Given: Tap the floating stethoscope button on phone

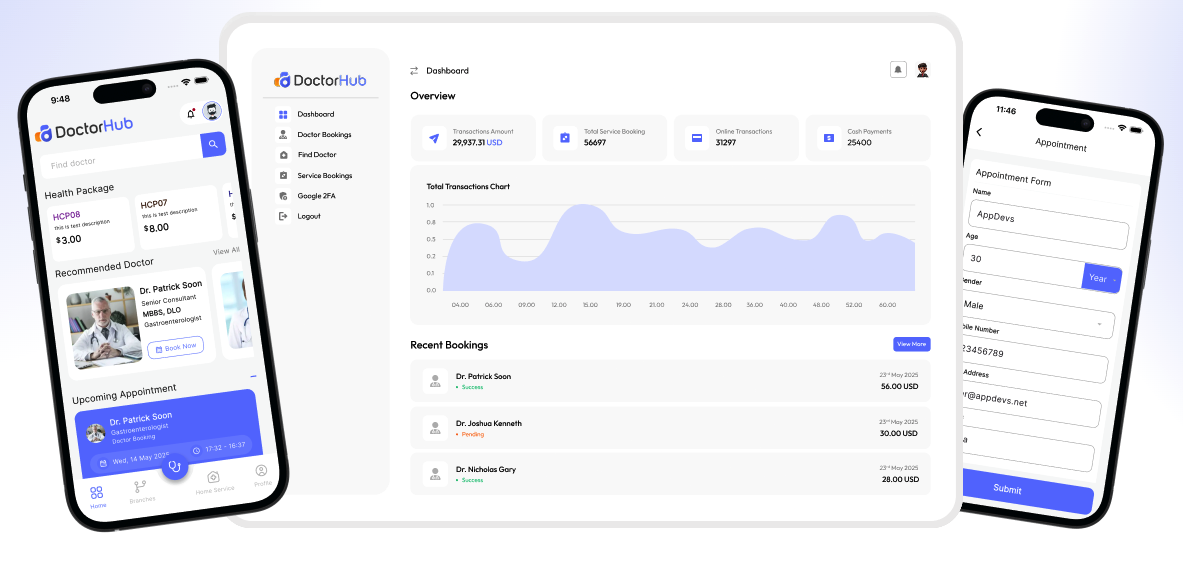Looking at the screenshot, I should click(175, 466).
